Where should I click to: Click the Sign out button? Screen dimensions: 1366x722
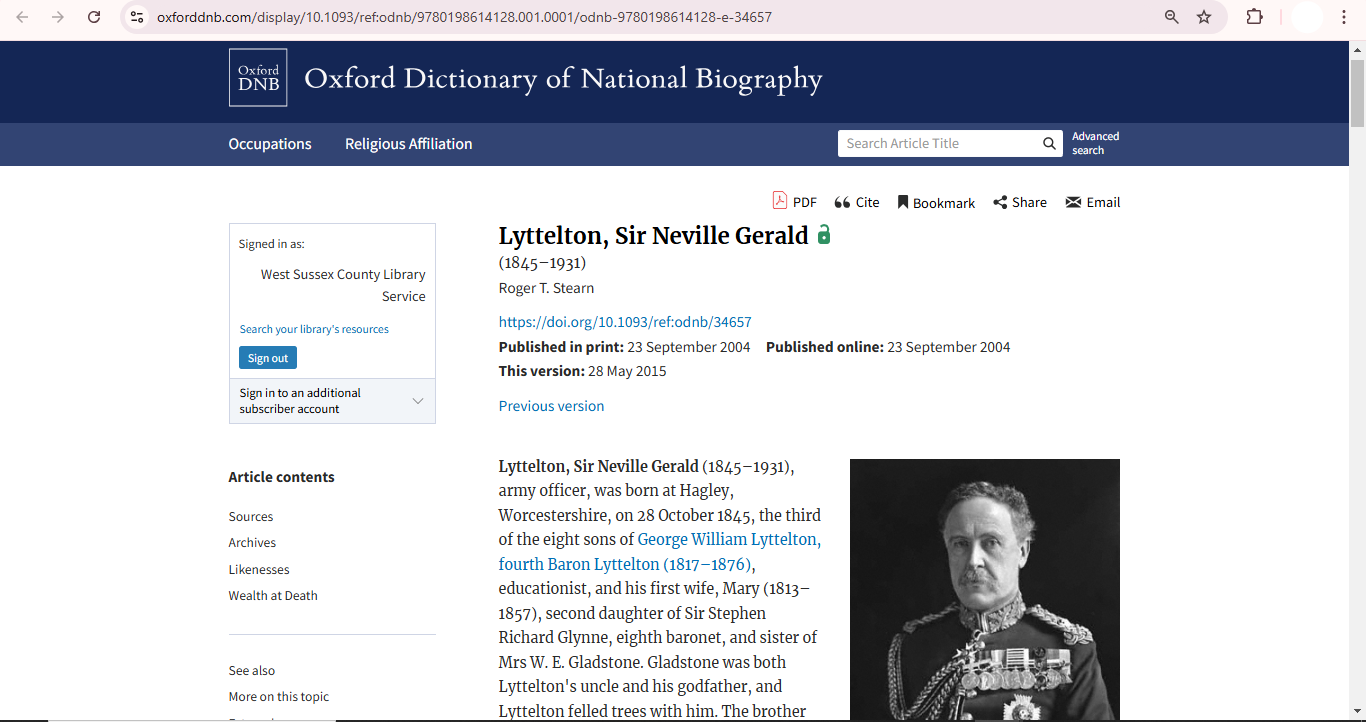click(268, 358)
